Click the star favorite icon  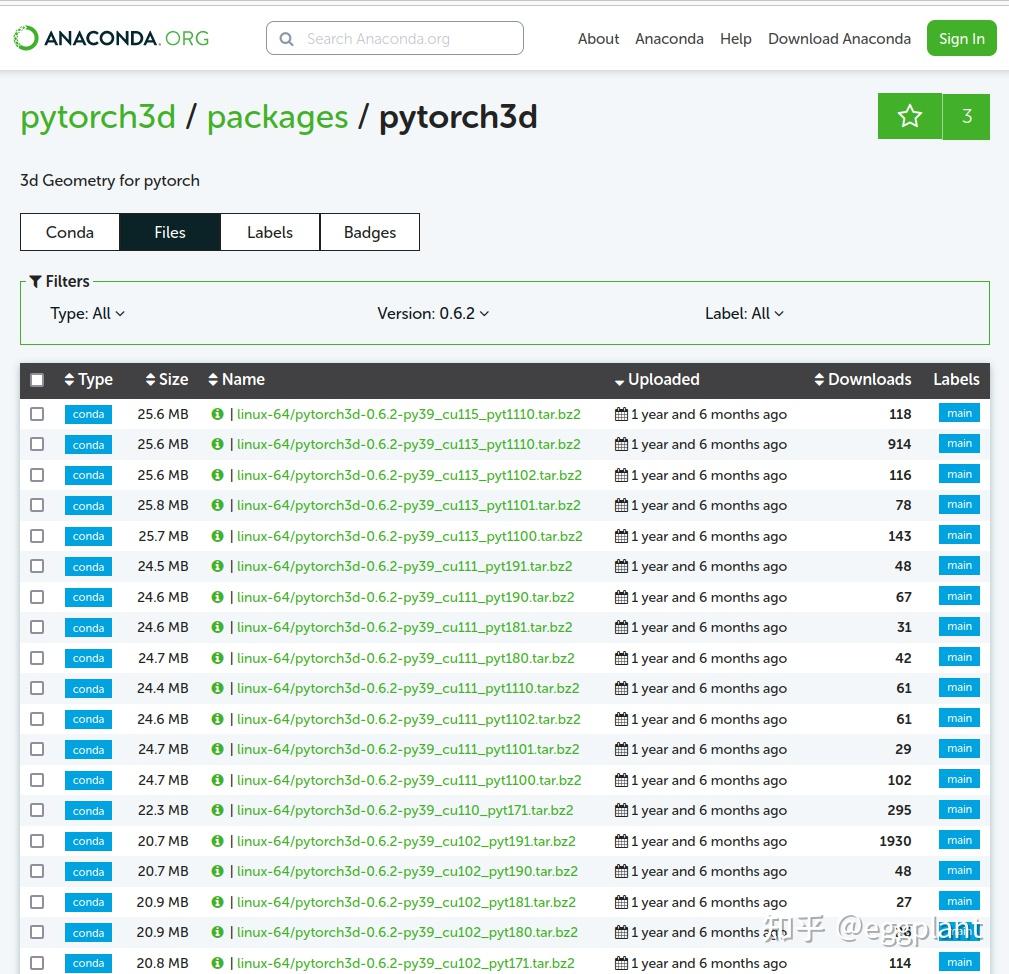(x=909, y=116)
